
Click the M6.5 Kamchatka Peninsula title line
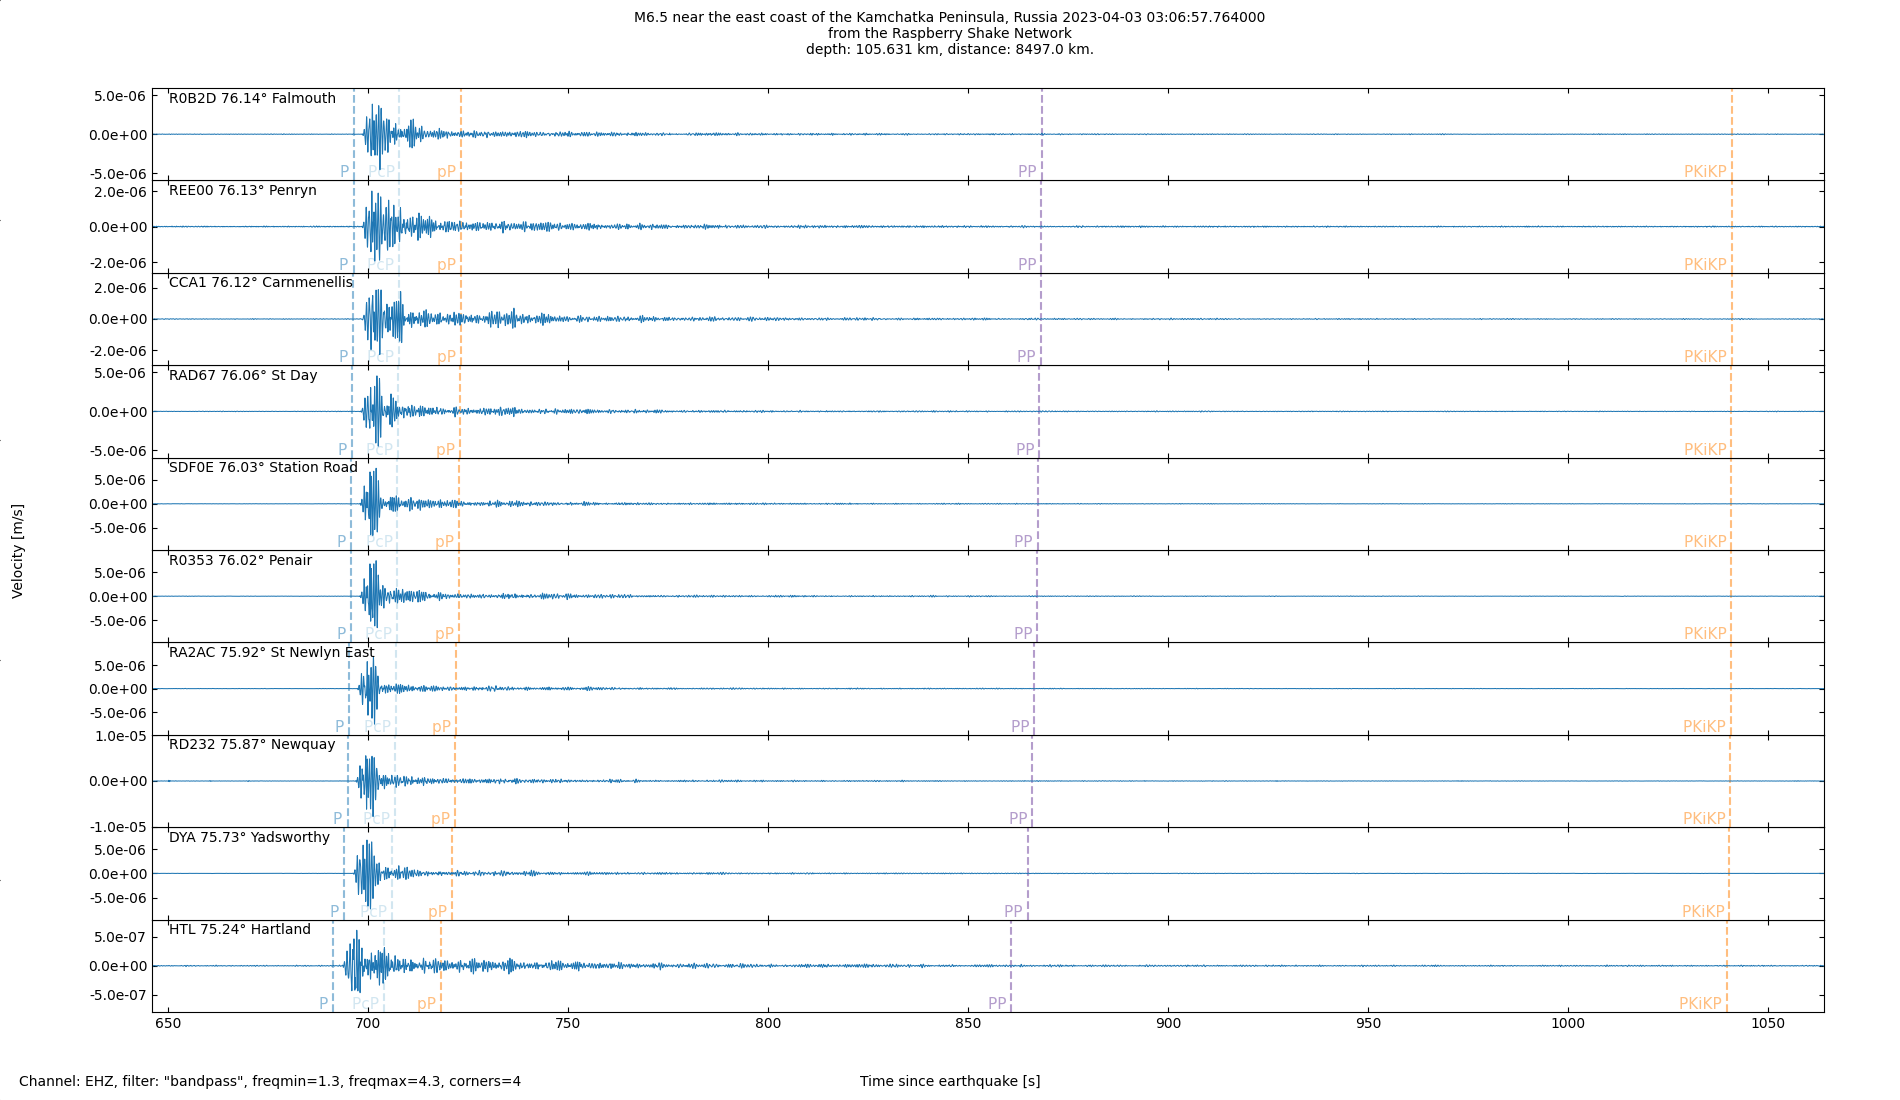[x=949, y=17]
